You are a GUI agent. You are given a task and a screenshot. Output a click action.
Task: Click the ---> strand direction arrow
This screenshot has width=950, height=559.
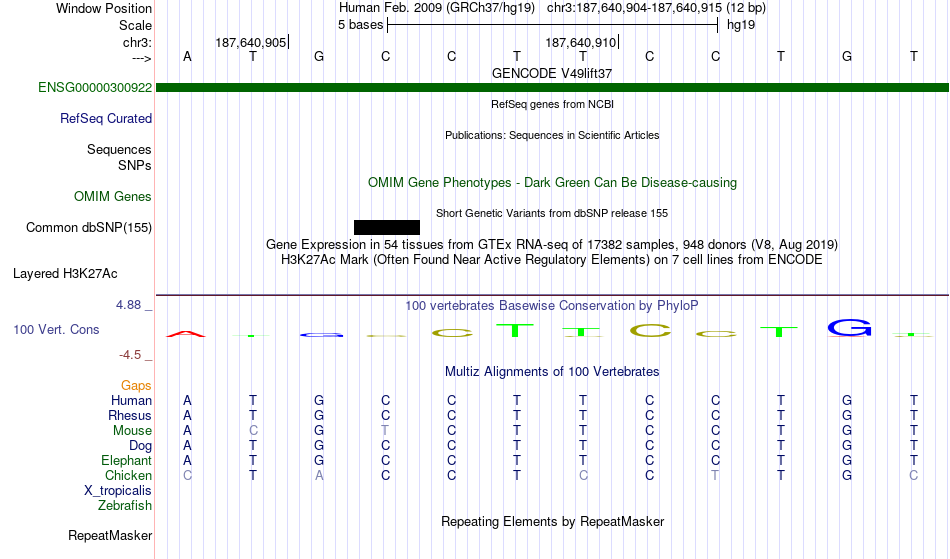(142, 59)
